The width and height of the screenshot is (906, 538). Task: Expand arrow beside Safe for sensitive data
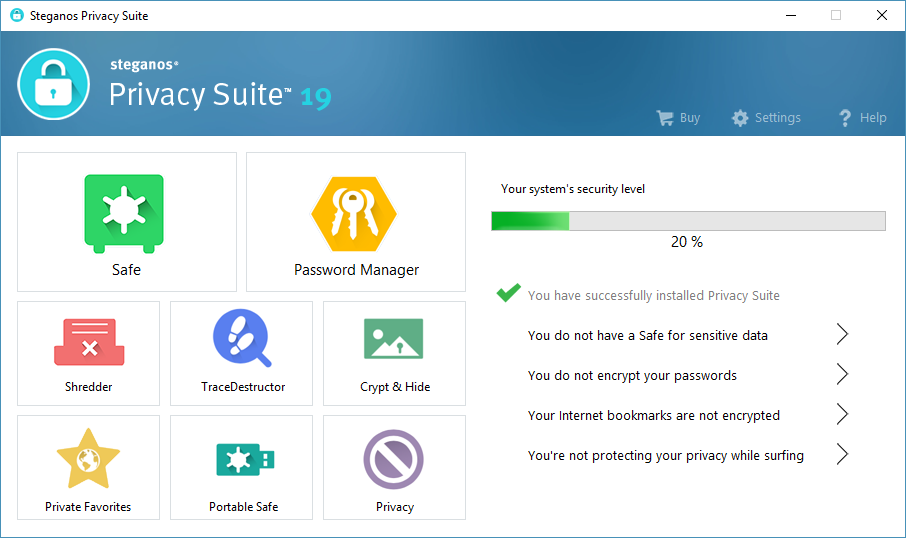(842, 335)
